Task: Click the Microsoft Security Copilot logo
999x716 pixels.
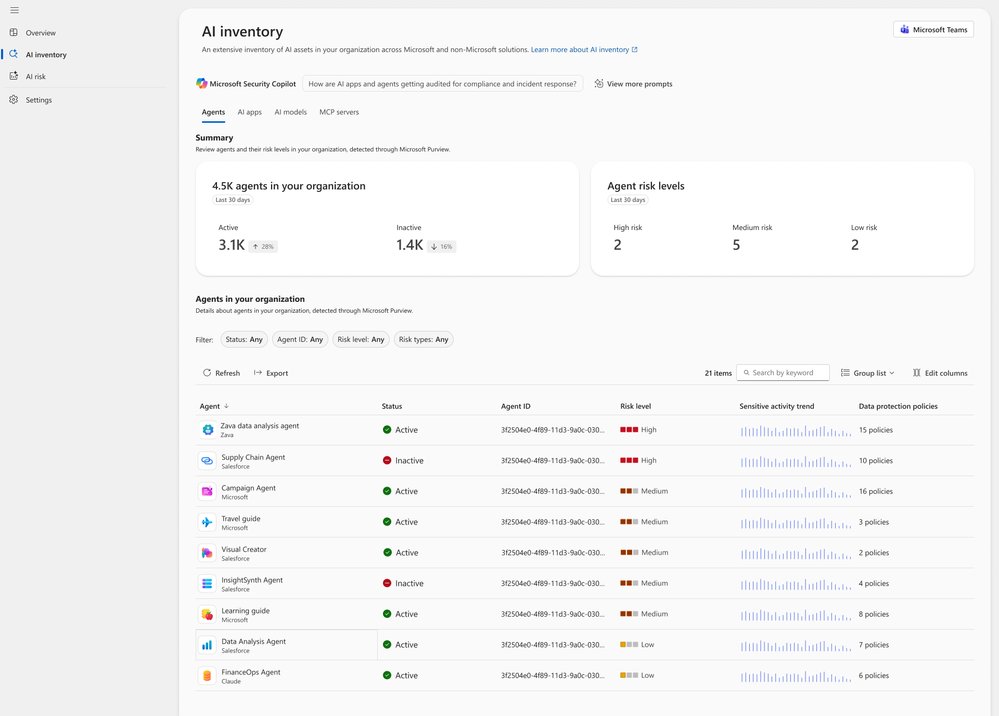Action: (x=201, y=83)
